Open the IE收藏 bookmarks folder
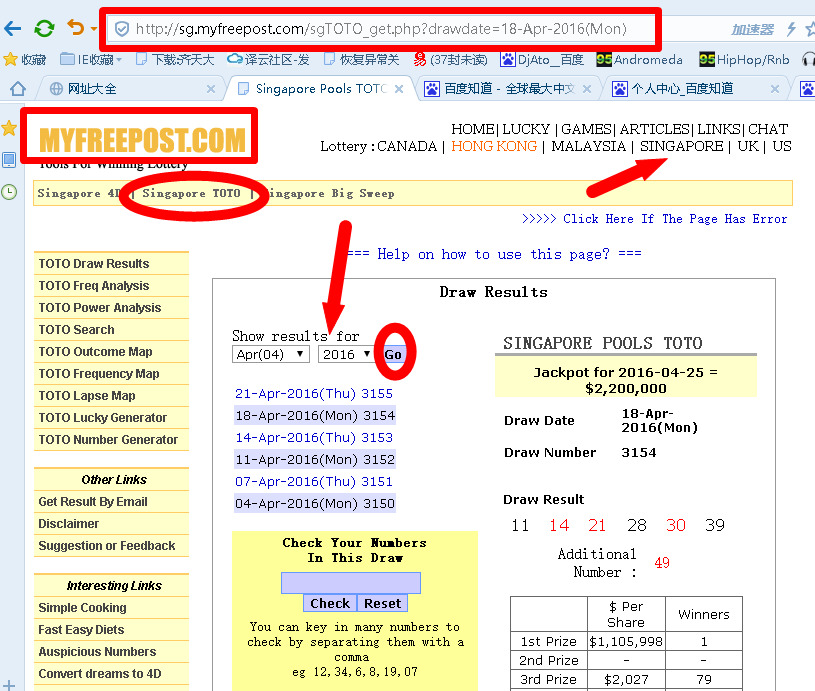815x691 pixels. coord(91,60)
